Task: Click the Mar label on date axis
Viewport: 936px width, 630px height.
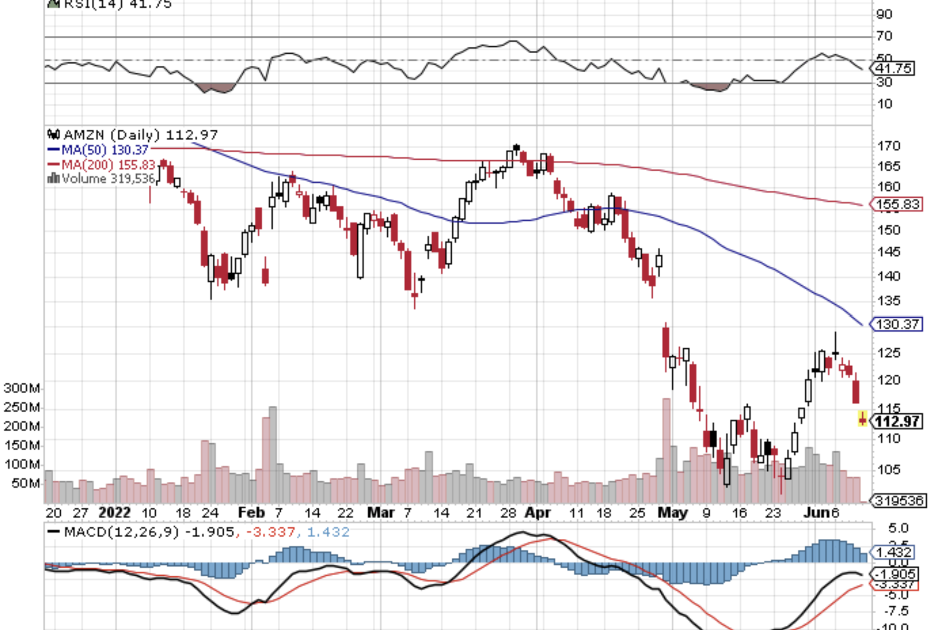Action: click(380, 511)
